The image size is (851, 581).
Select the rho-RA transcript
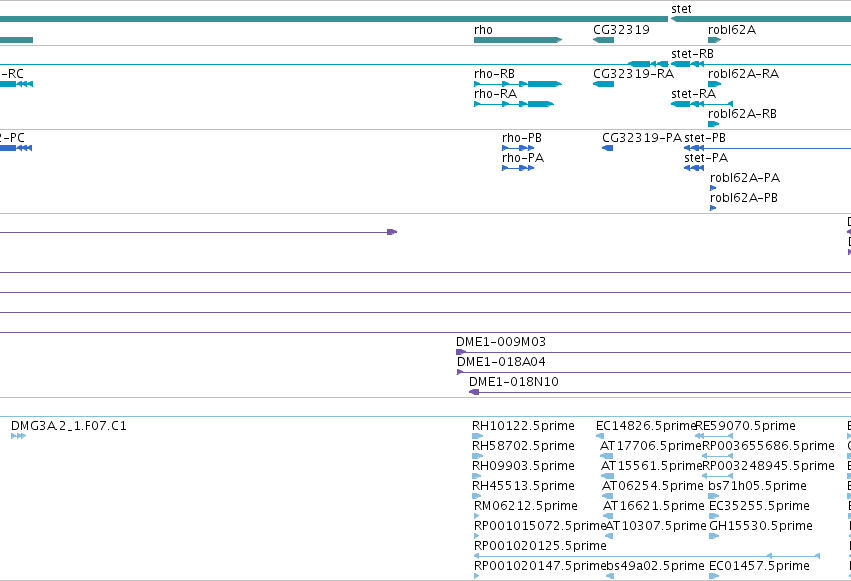(513, 104)
